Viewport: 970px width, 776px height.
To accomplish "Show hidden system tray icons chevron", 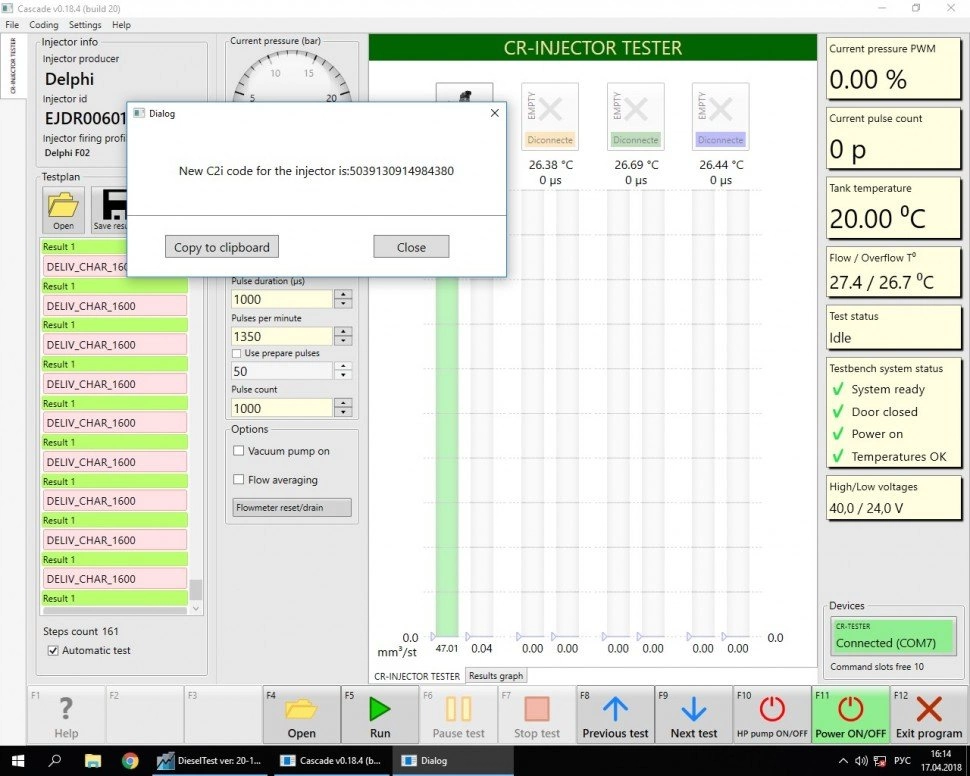I will click(843, 761).
